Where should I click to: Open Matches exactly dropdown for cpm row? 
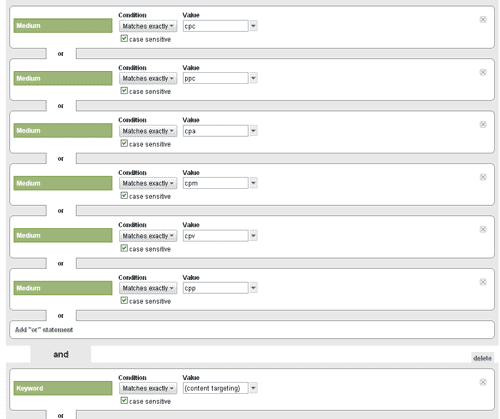(148, 183)
